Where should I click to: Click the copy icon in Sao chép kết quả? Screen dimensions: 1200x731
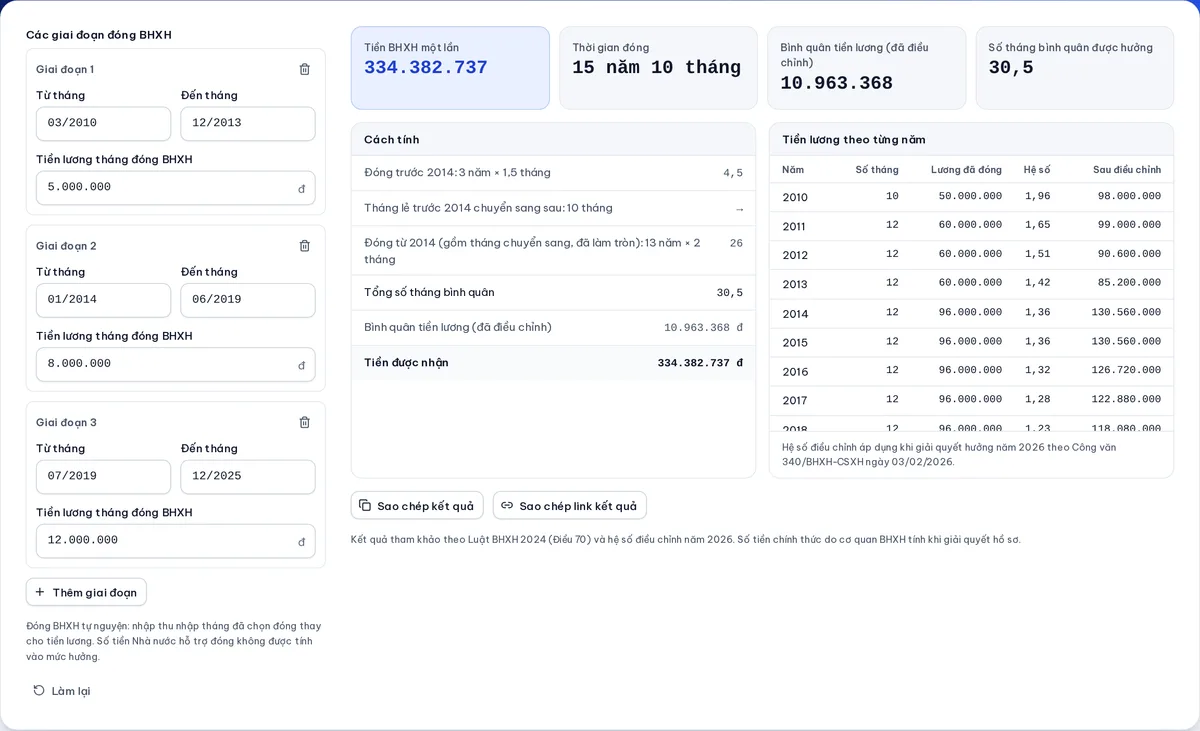(365, 506)
